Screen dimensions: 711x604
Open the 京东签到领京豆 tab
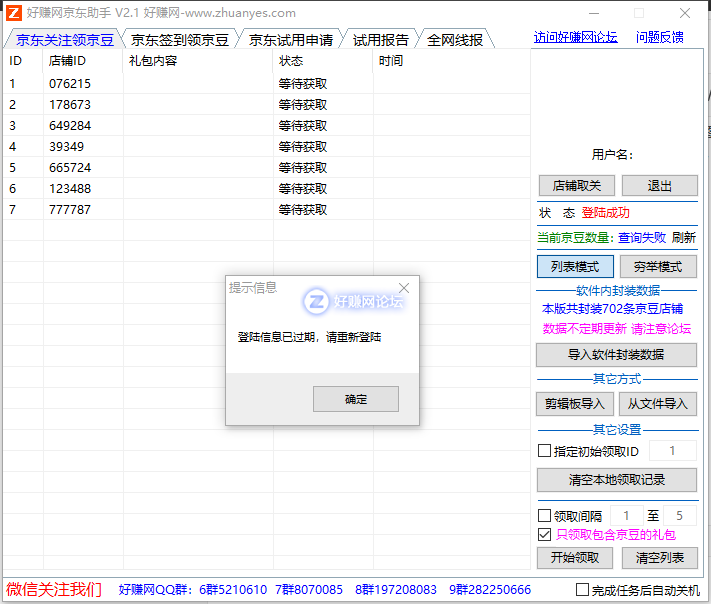coord(180,40)
